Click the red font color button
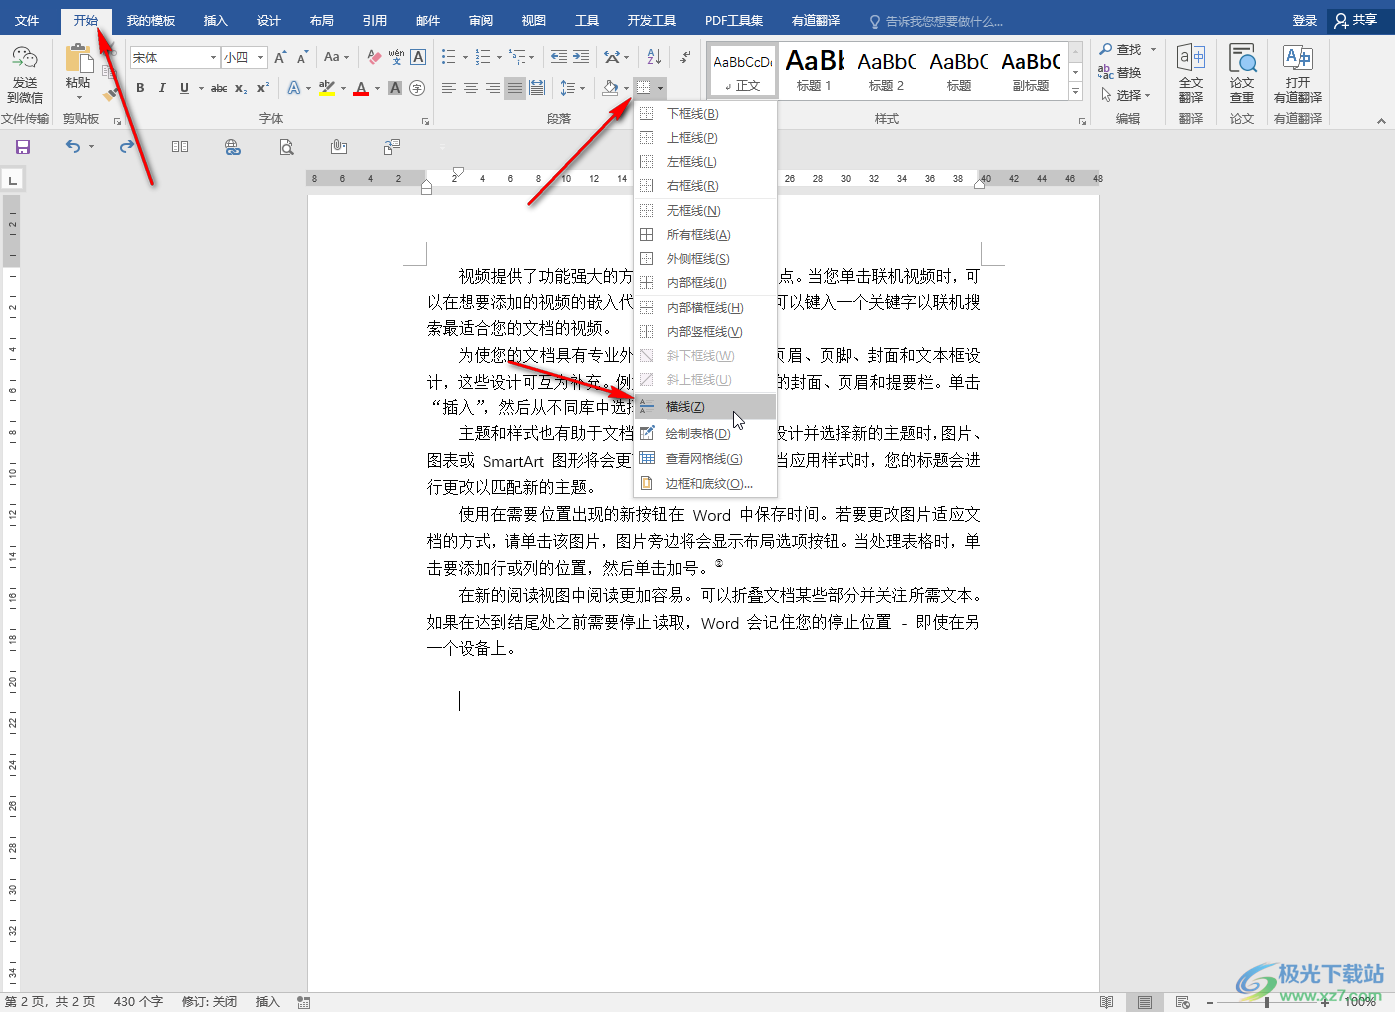The image size is (1395, 1012). (x=361, y=88)
